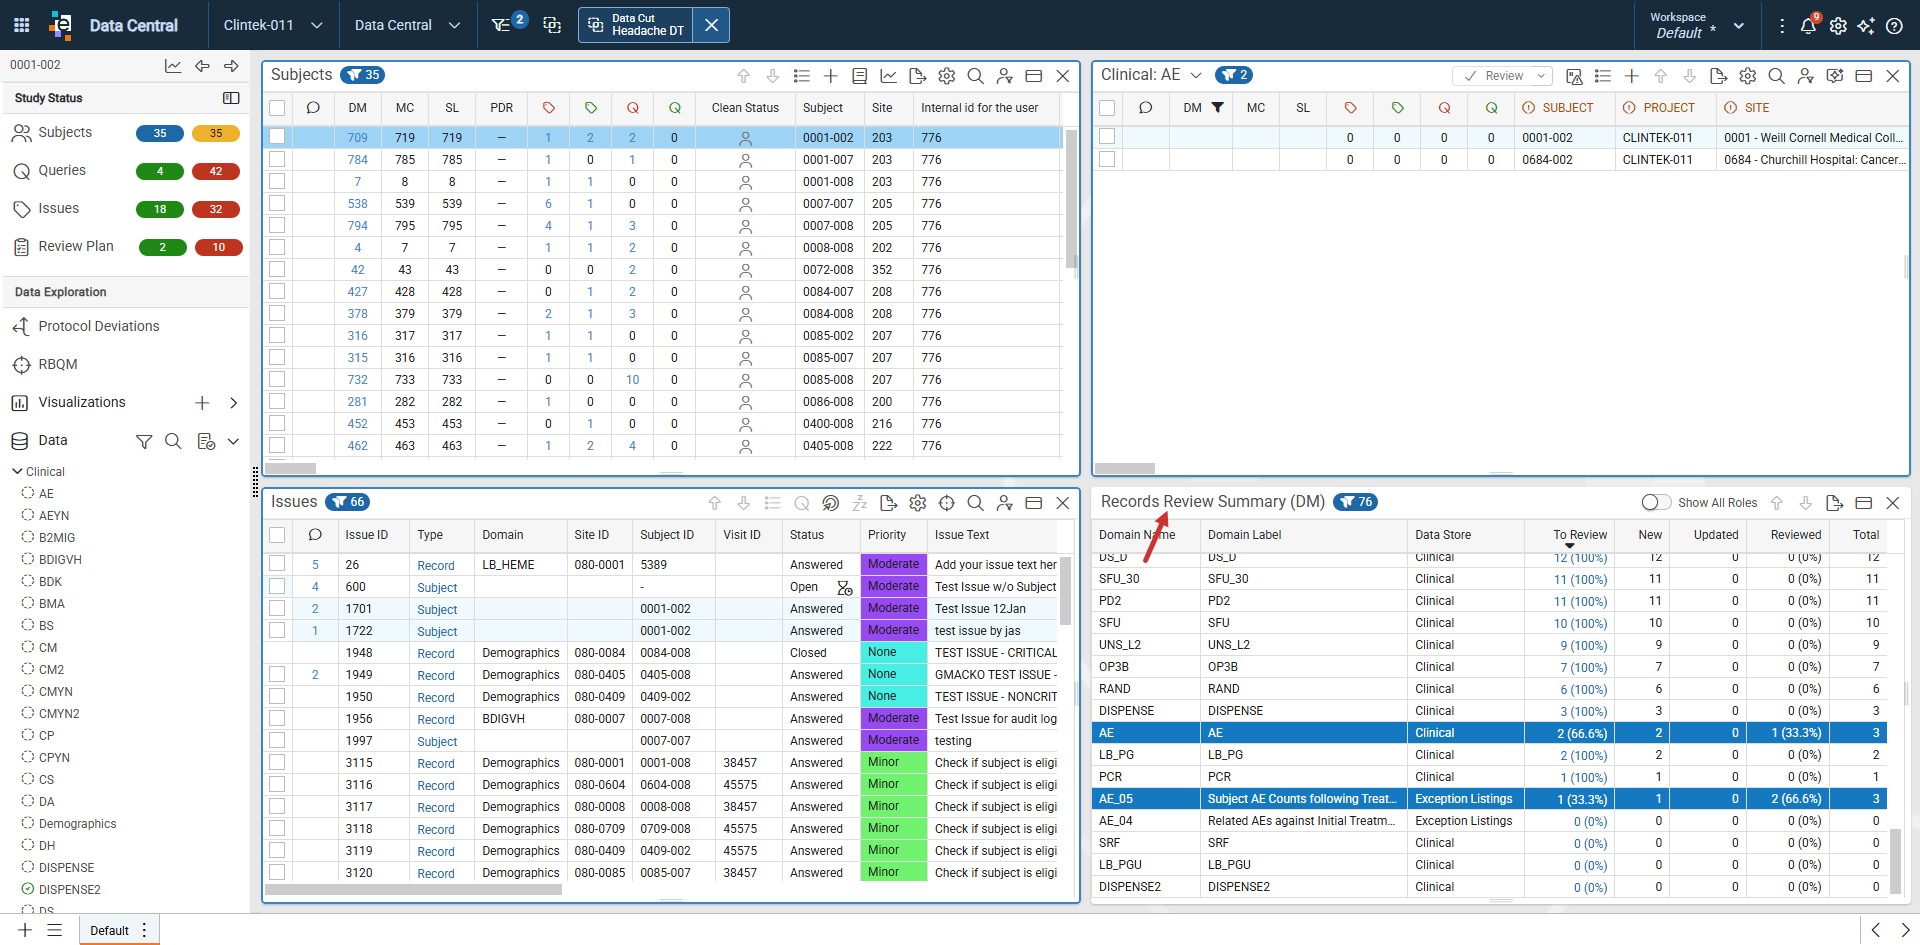Open Subjects in Study Status
This screenshot has width=1920, height=945.
(x=66, y=133)
